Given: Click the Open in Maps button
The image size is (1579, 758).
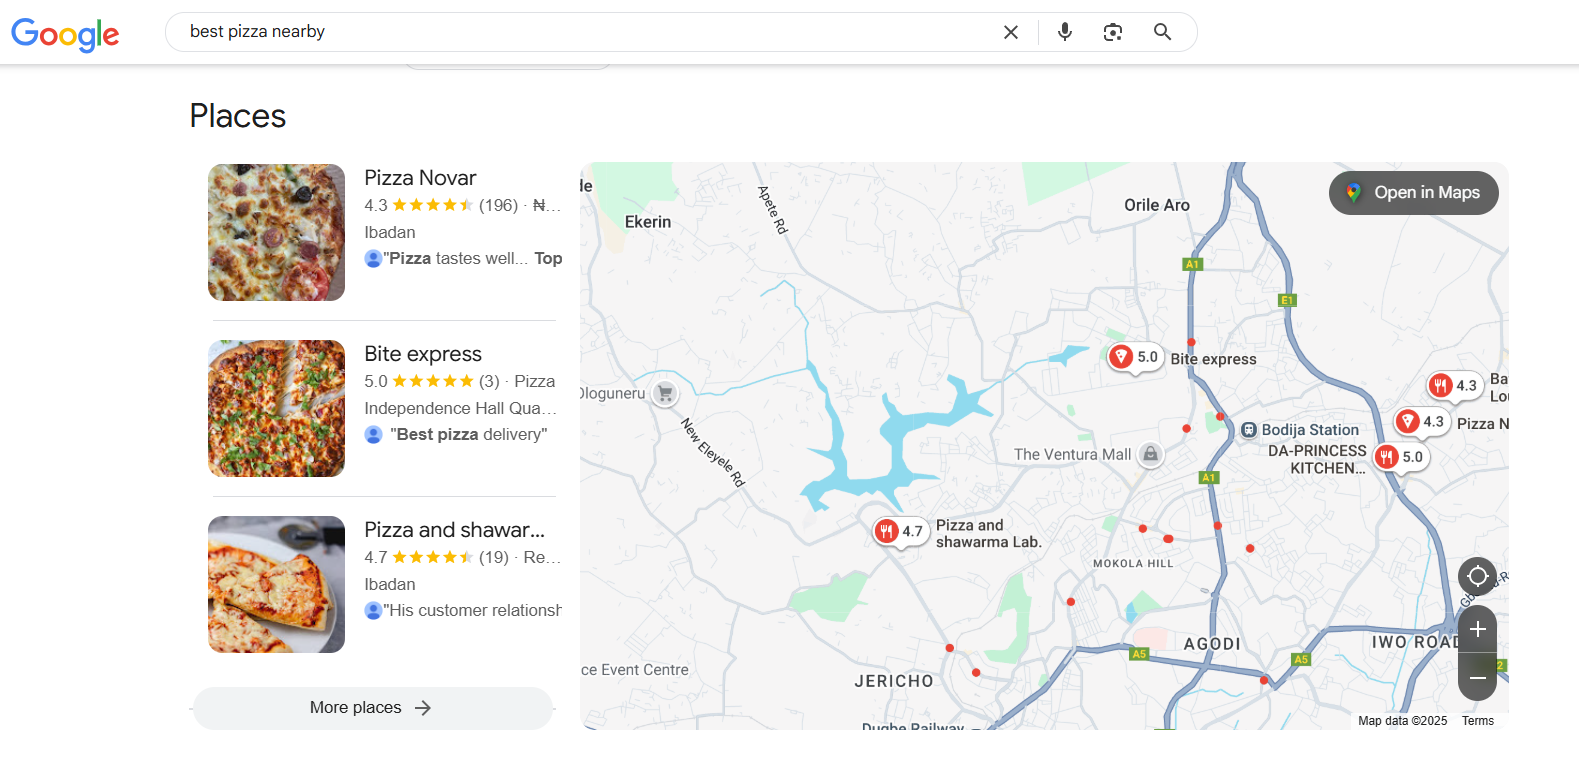Looking at the screenshot, I should click(x=1413, y=193).
